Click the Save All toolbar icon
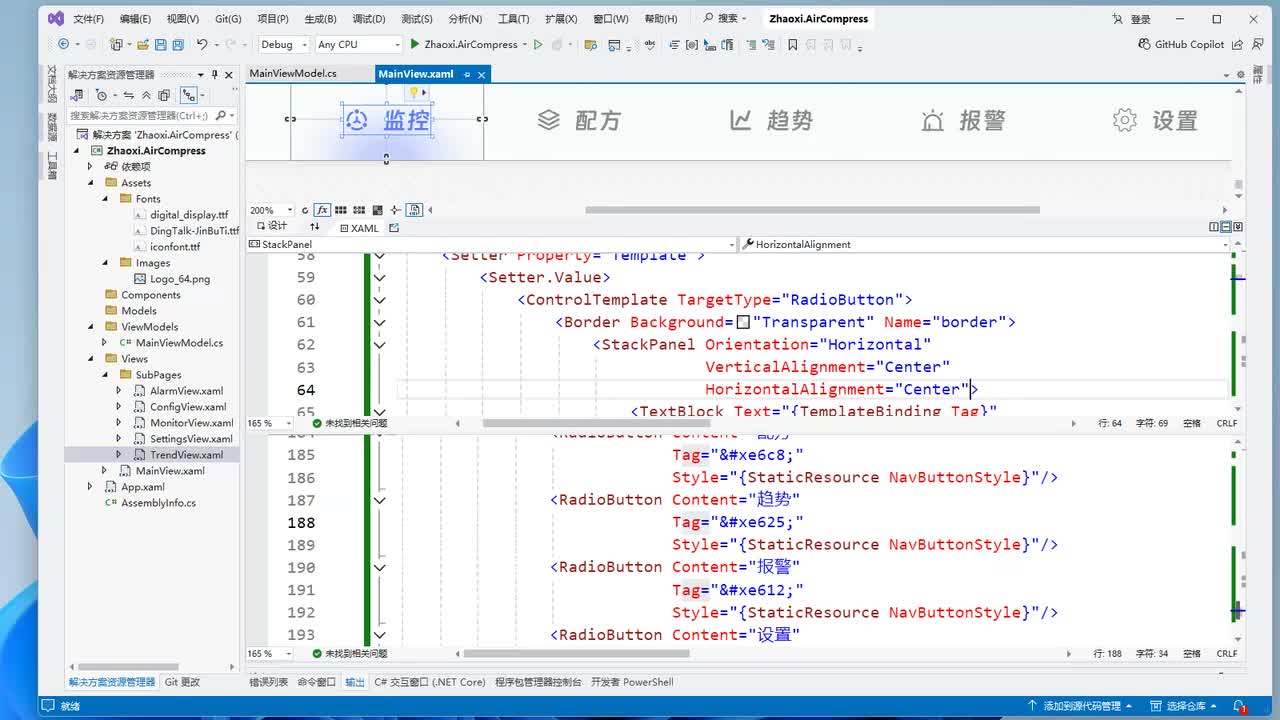Image resolution: width=1280 pixels, height=720 pixels. tap(177, 44)
